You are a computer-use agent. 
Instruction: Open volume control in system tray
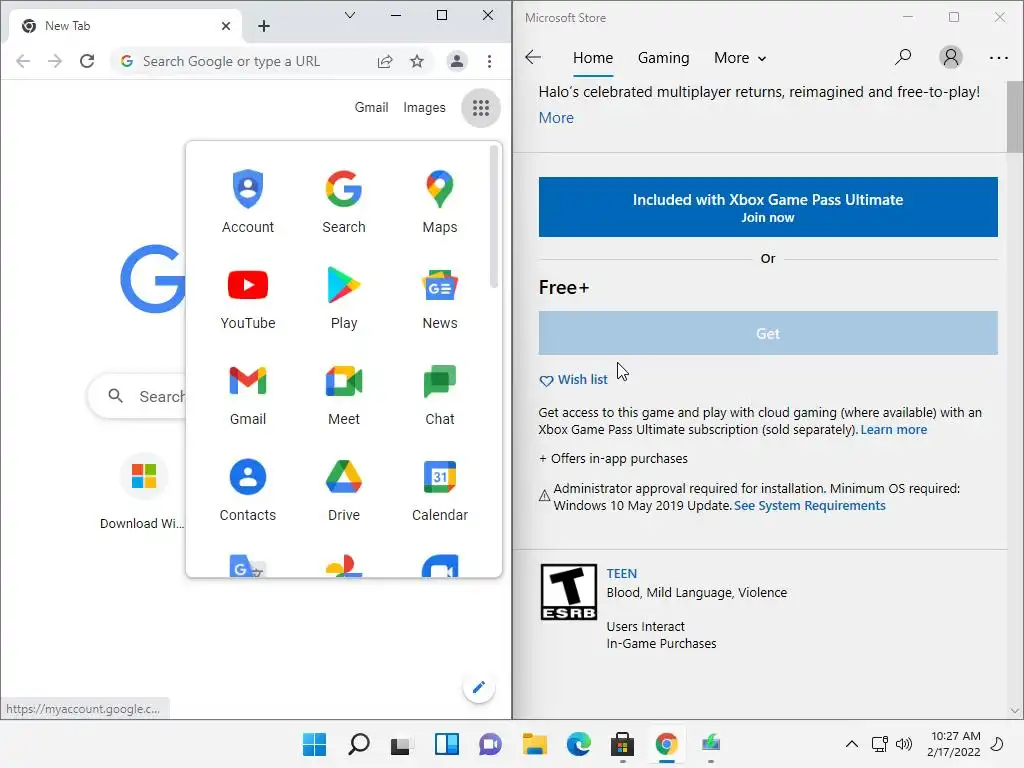904,744
